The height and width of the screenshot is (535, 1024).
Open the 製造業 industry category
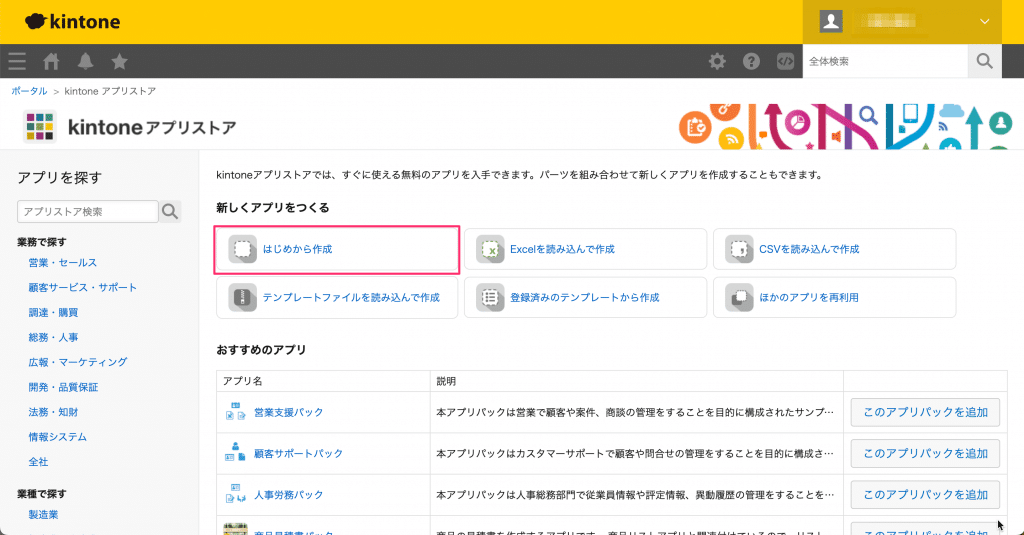[x=43, y=515]
